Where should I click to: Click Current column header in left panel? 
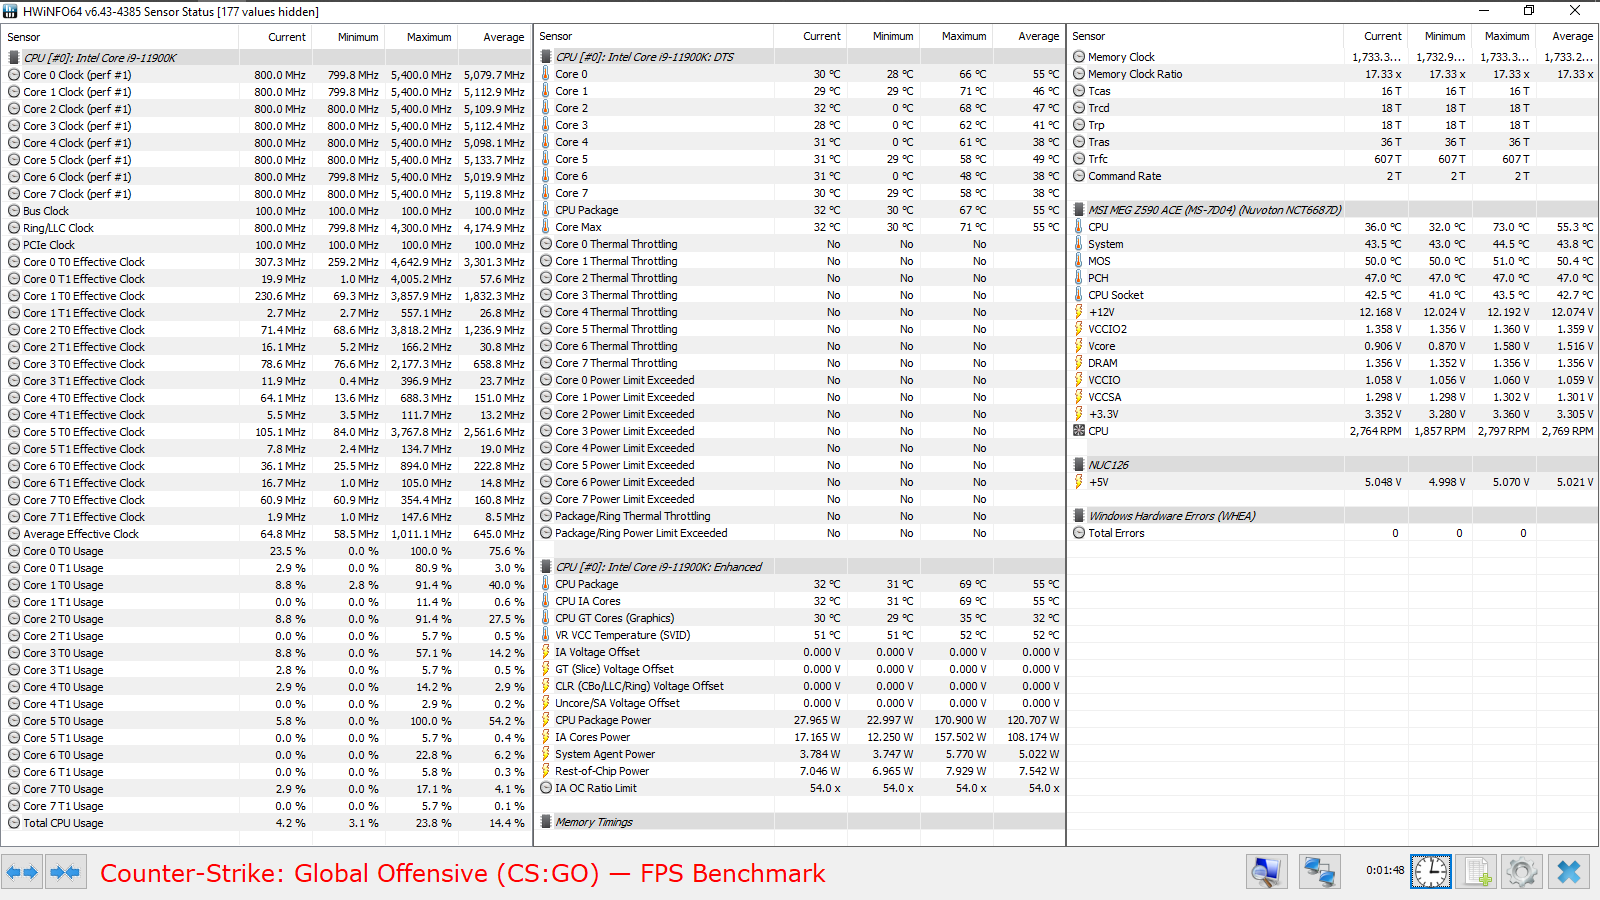275,37
